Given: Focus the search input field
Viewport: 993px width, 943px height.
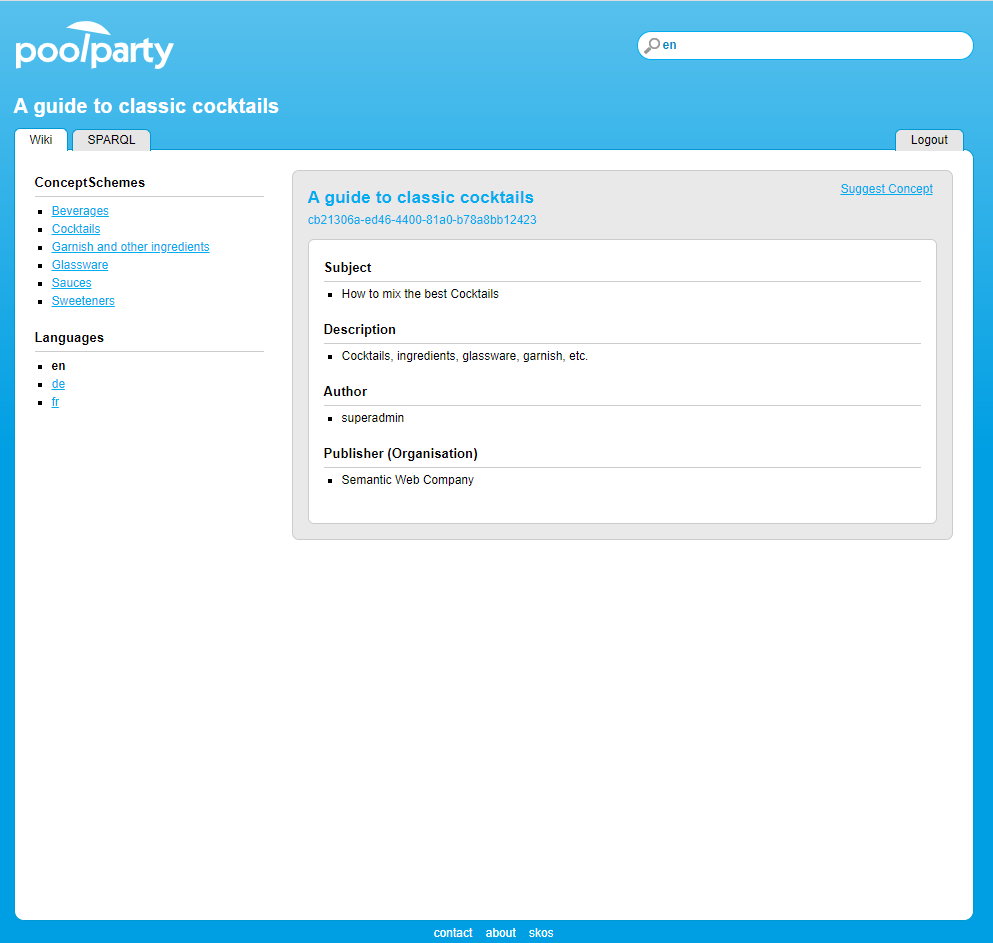Looking at the screenshot, I should tap(810, 45).
